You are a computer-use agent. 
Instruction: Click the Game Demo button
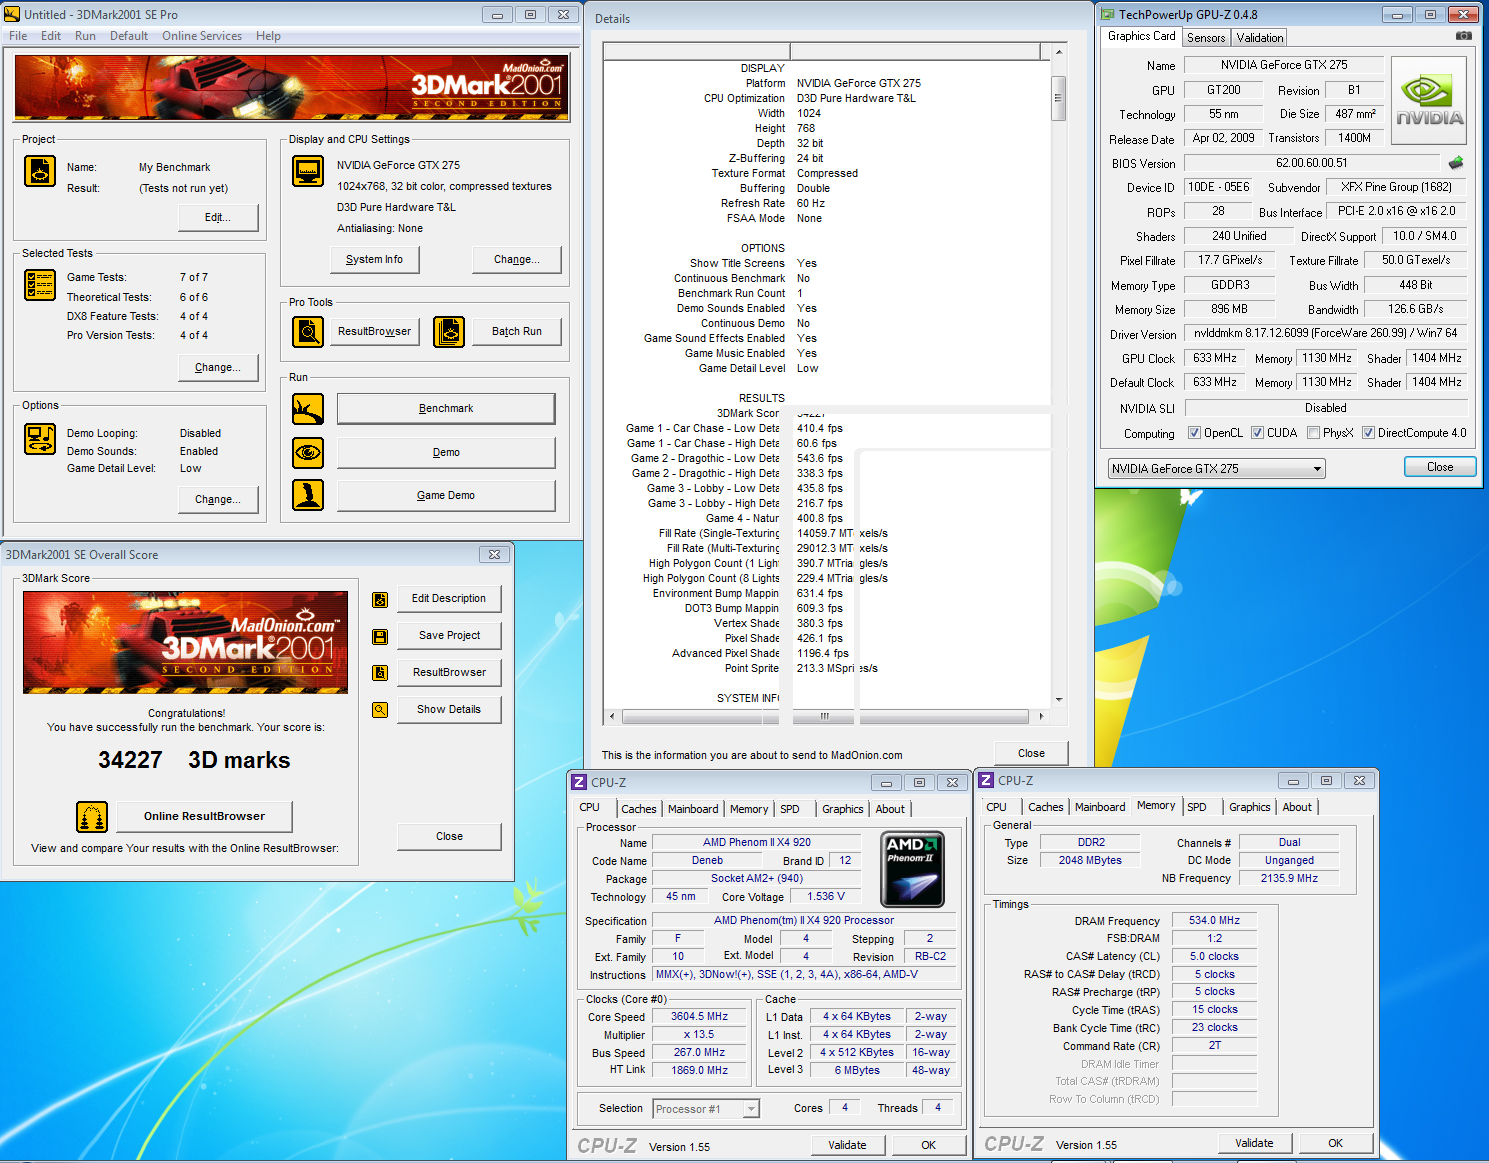(446, 495)
